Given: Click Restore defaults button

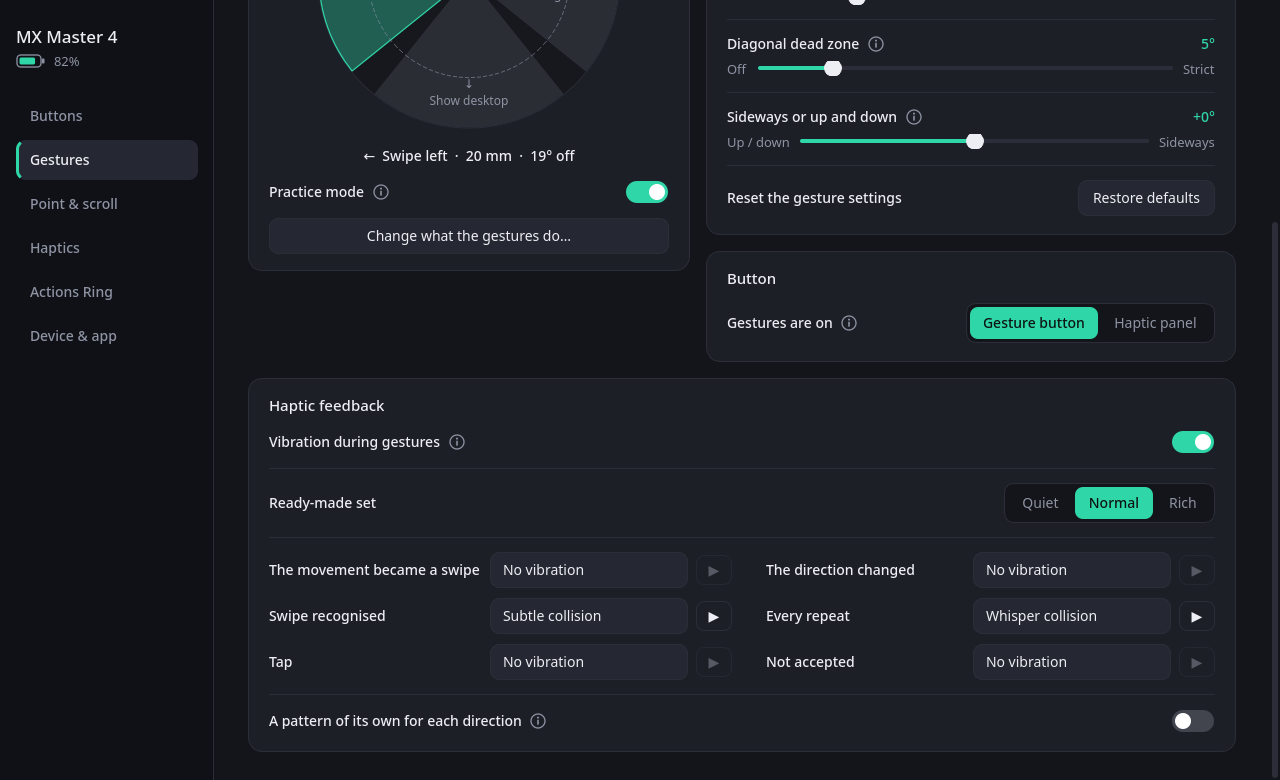Looking at the screenshot, I should point(1146,198).
